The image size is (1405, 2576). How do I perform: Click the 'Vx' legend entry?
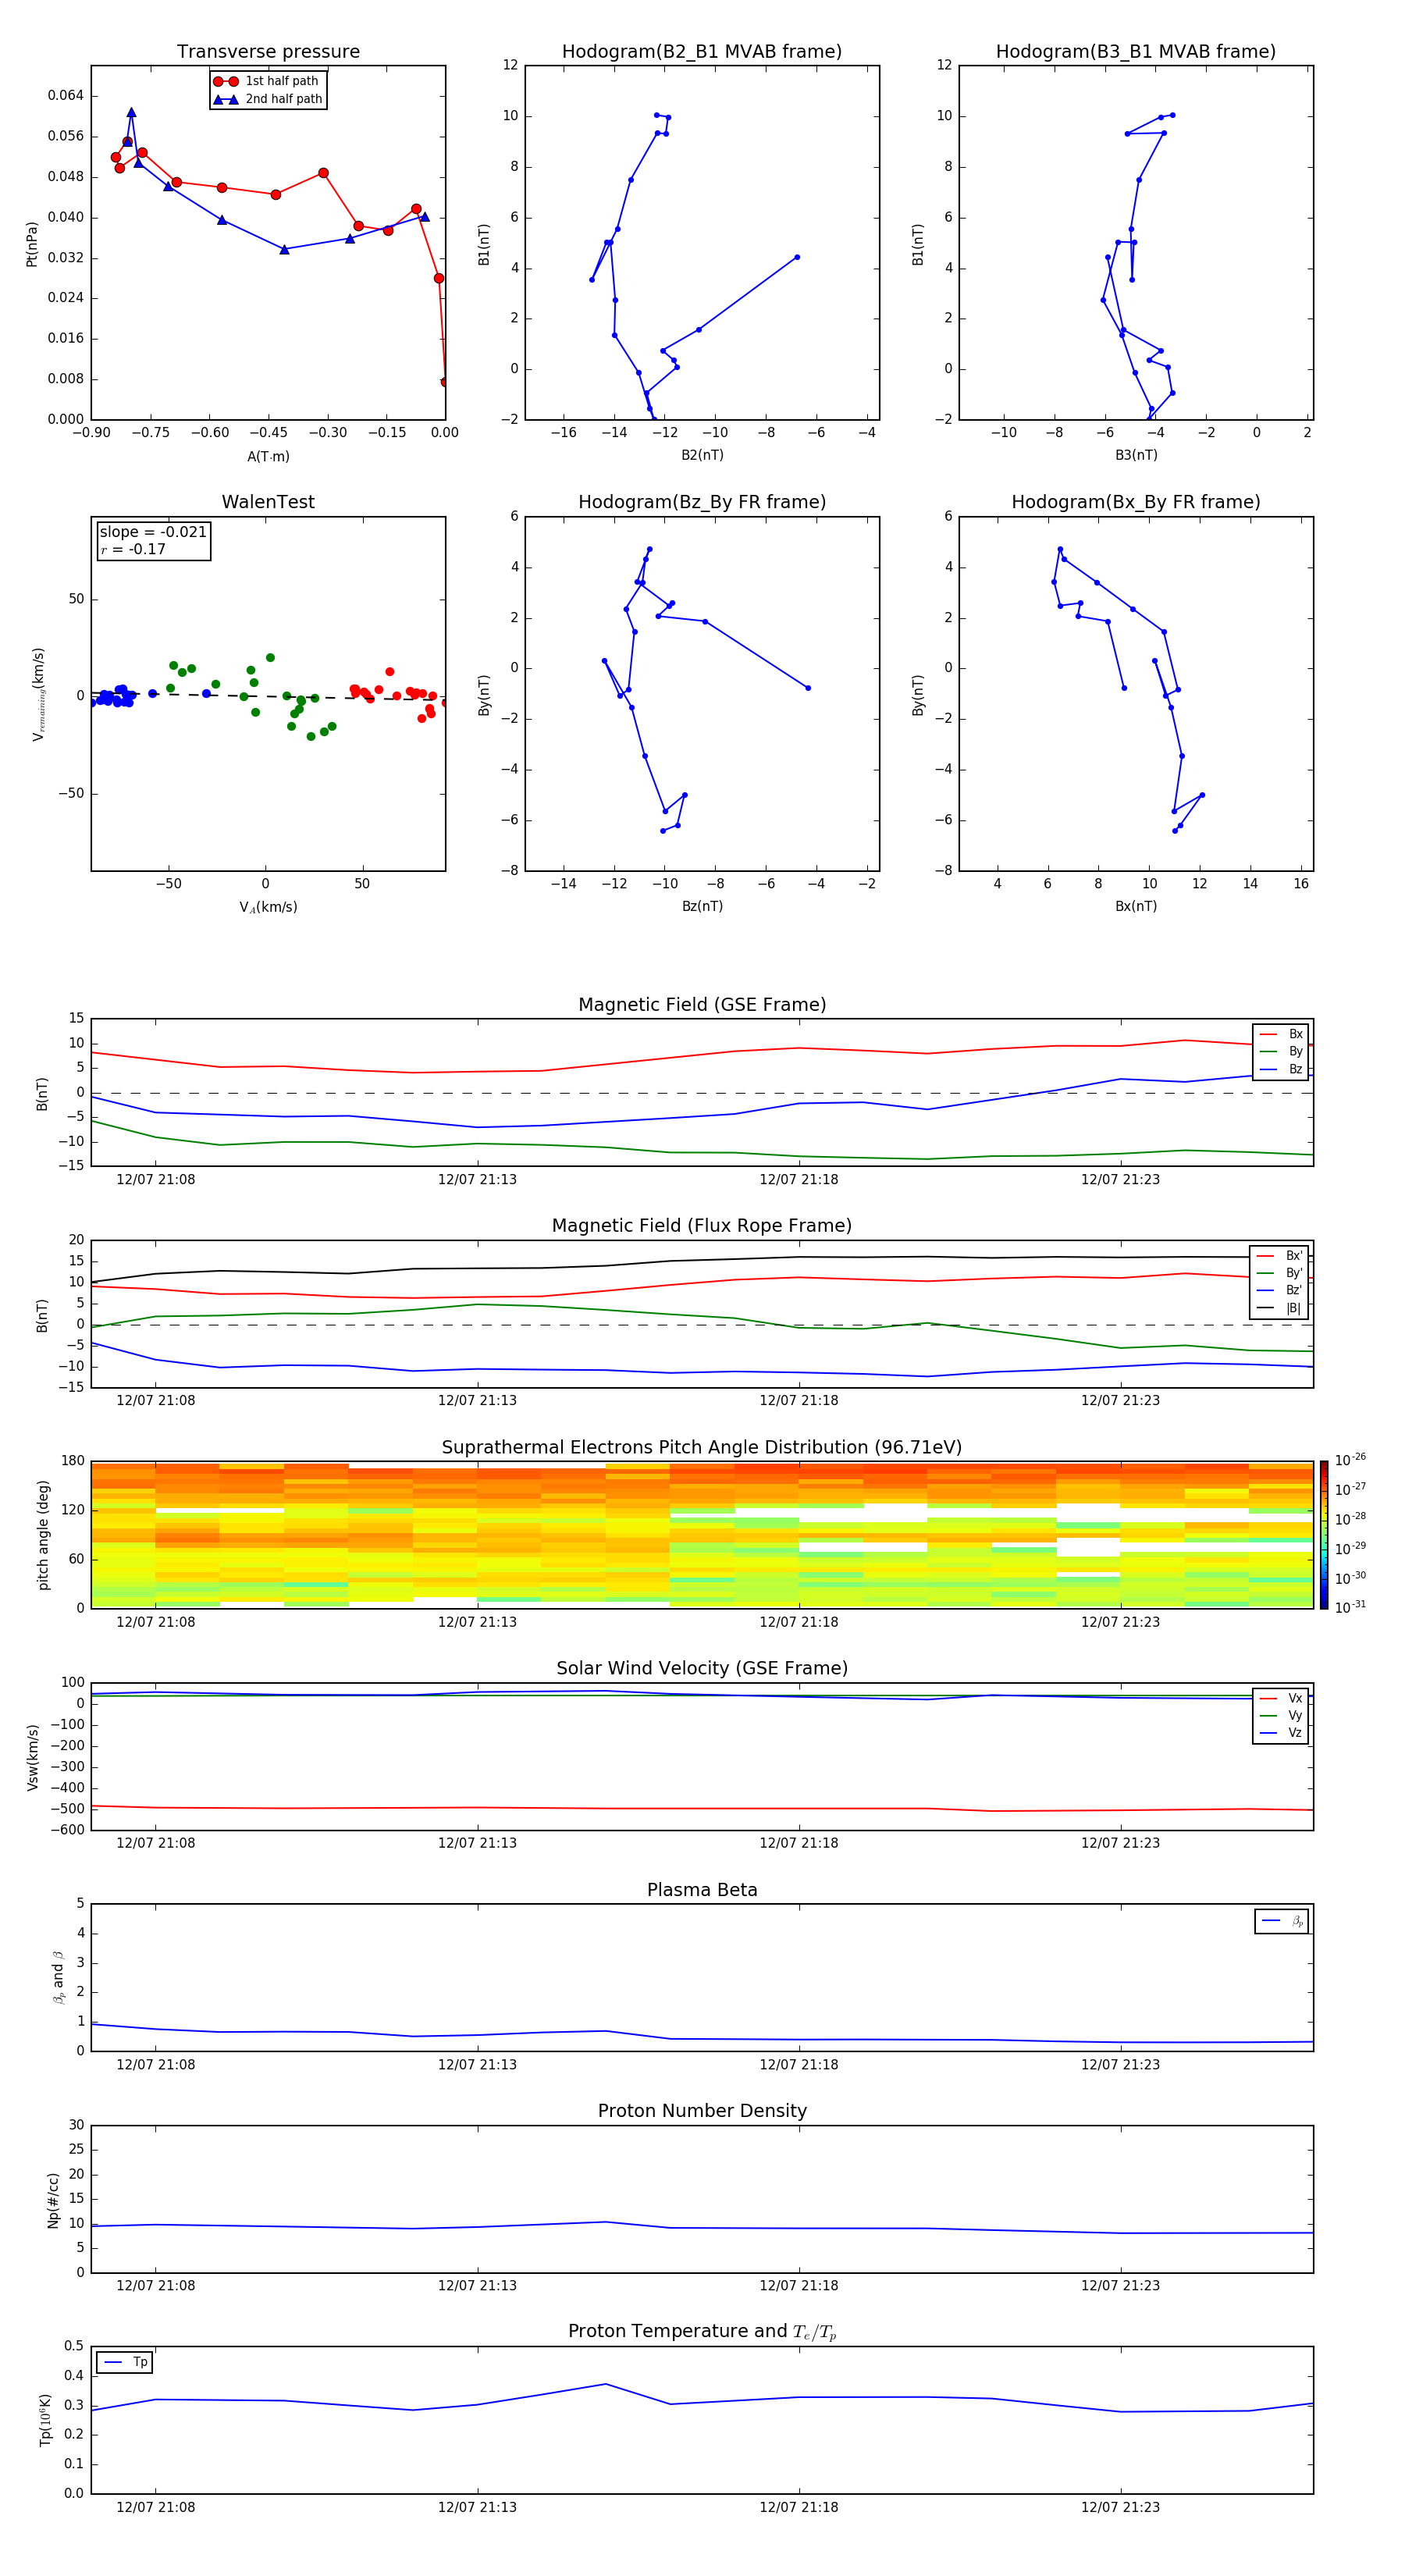[x=1281, y=1698]
